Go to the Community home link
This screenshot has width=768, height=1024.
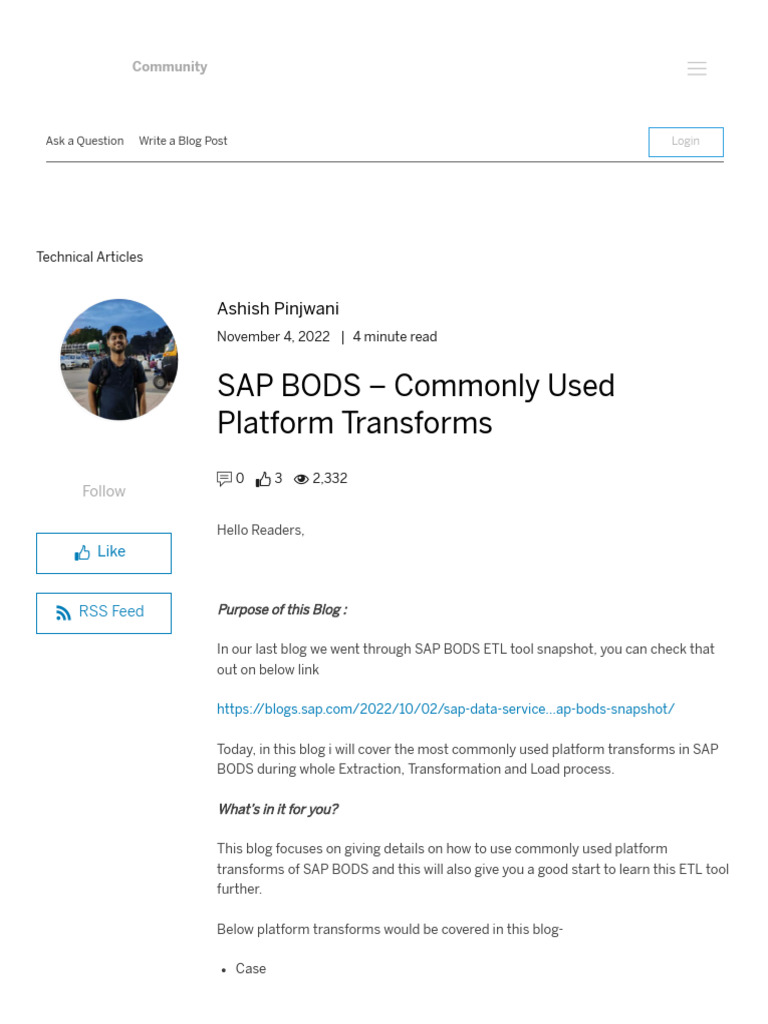pos(169,67)
